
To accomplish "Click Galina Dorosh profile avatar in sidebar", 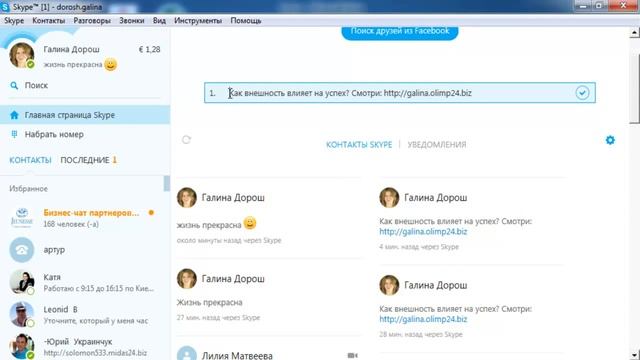I will click(x=22, y=55).
